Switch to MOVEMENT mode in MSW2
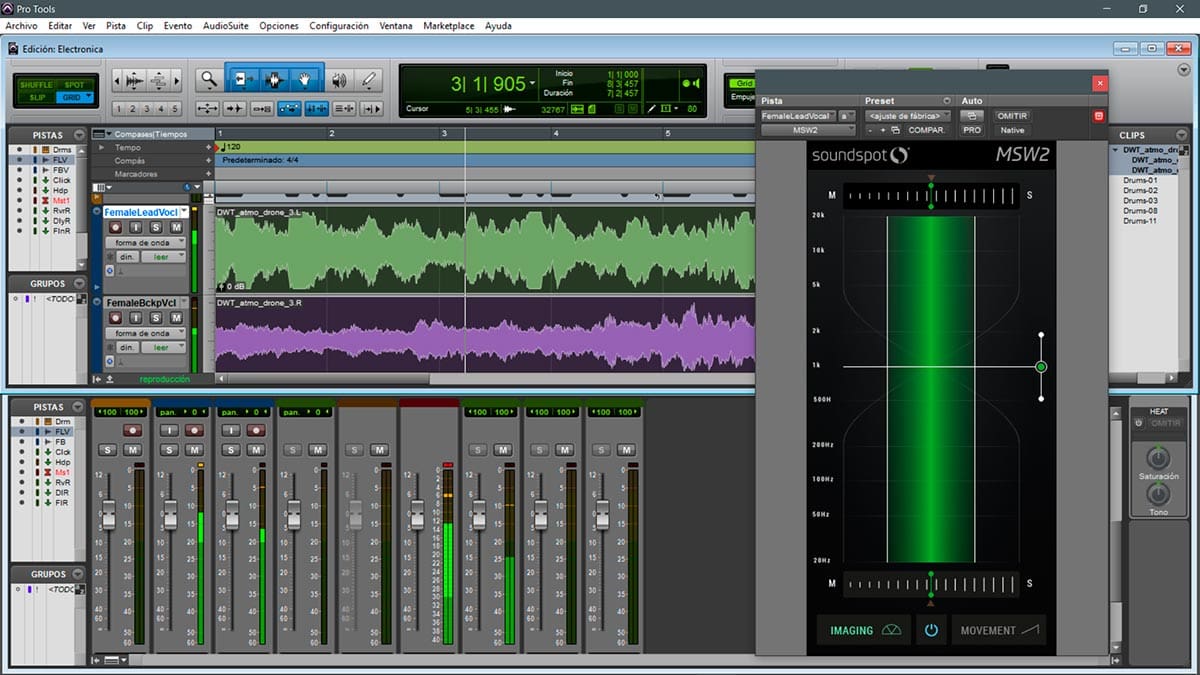Viewport: 1200px width, 675px height. tap(999, 630)
